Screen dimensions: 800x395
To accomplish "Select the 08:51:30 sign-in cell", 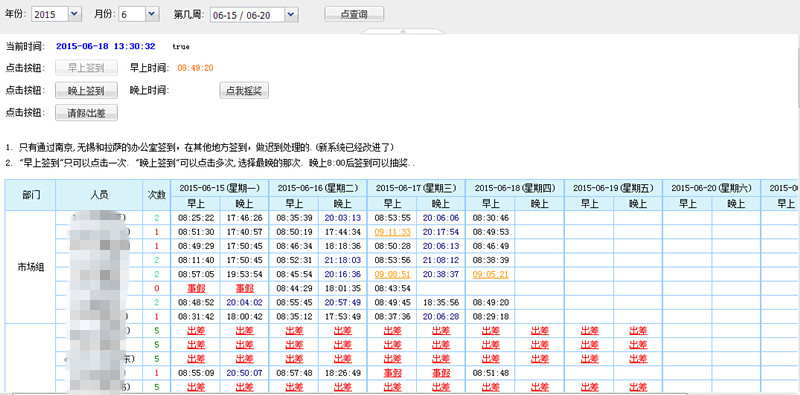I will 195,232.
